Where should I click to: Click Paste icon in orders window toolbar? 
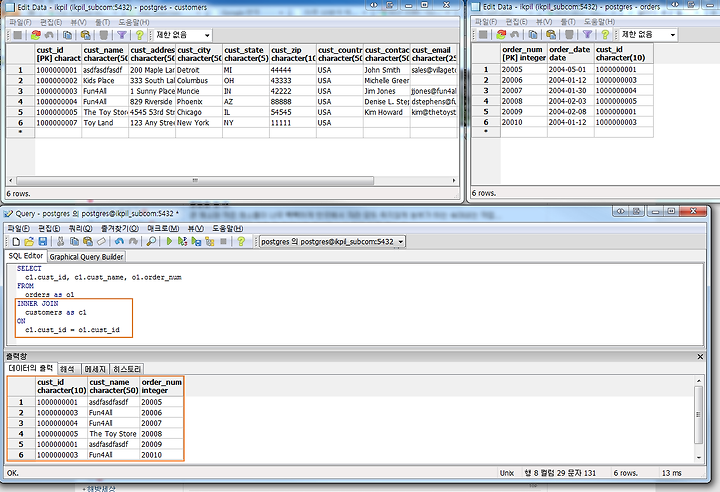pos(551,34)
